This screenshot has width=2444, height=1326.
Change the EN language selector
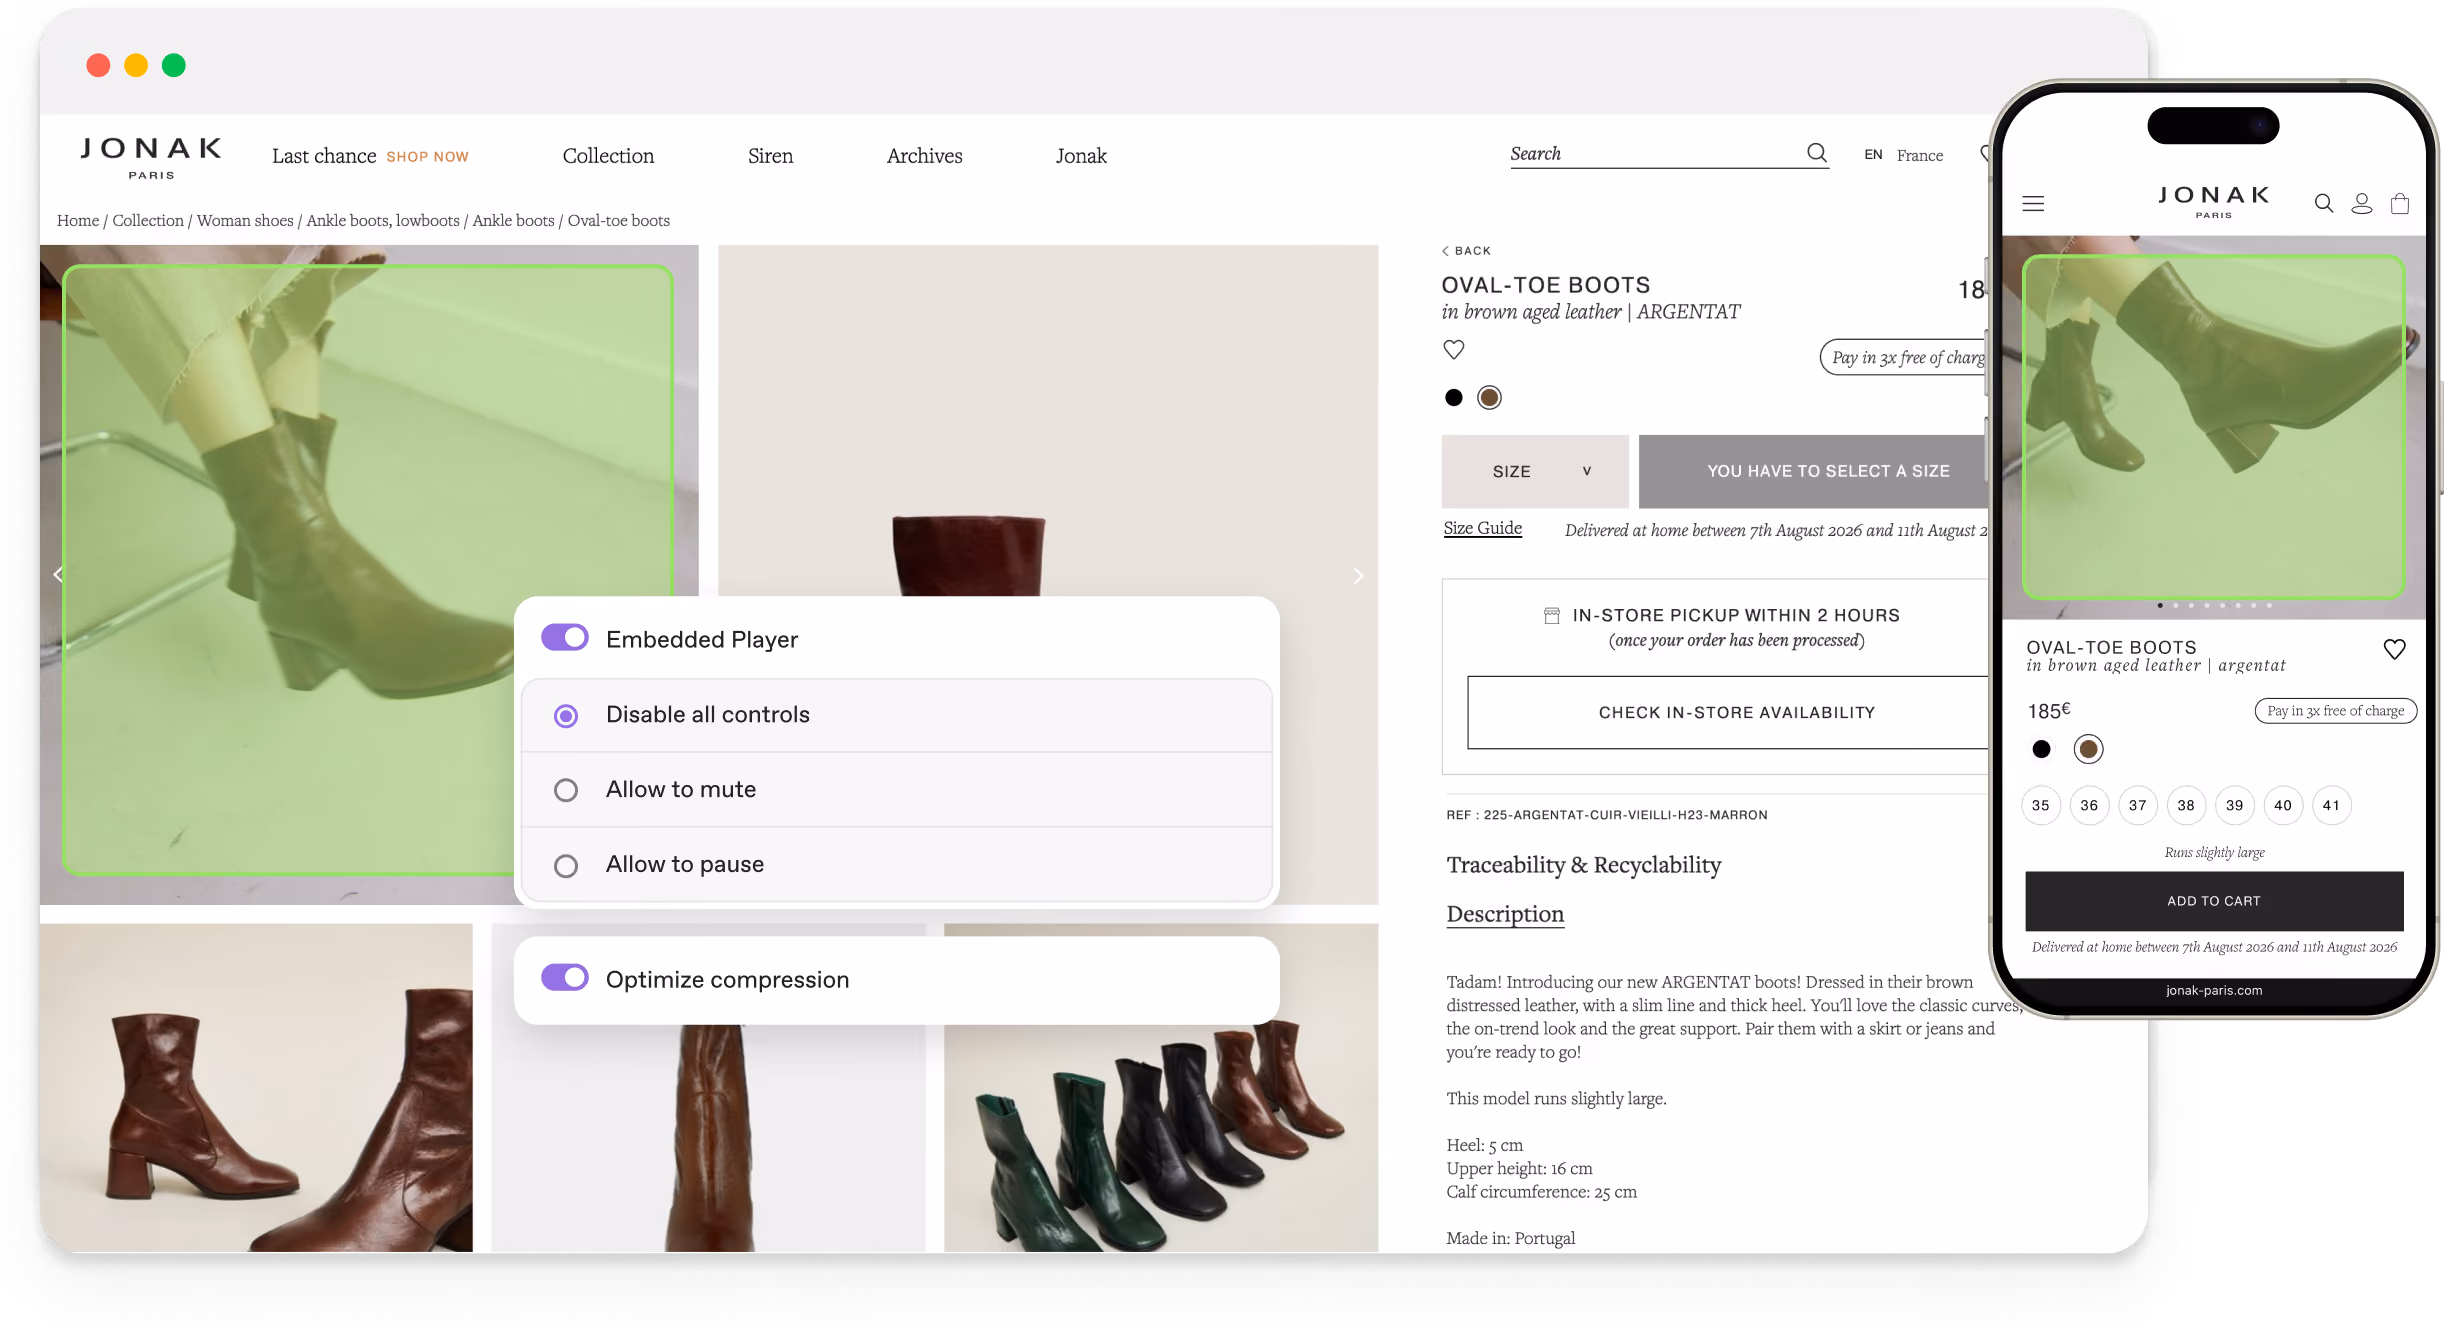point(1873,155)
